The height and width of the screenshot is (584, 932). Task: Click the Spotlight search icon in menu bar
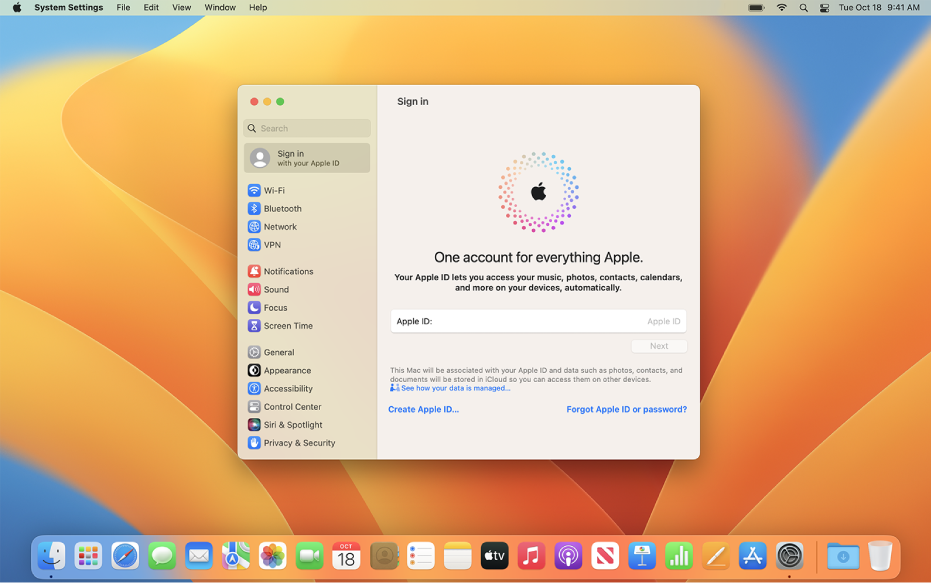[803, 7]
